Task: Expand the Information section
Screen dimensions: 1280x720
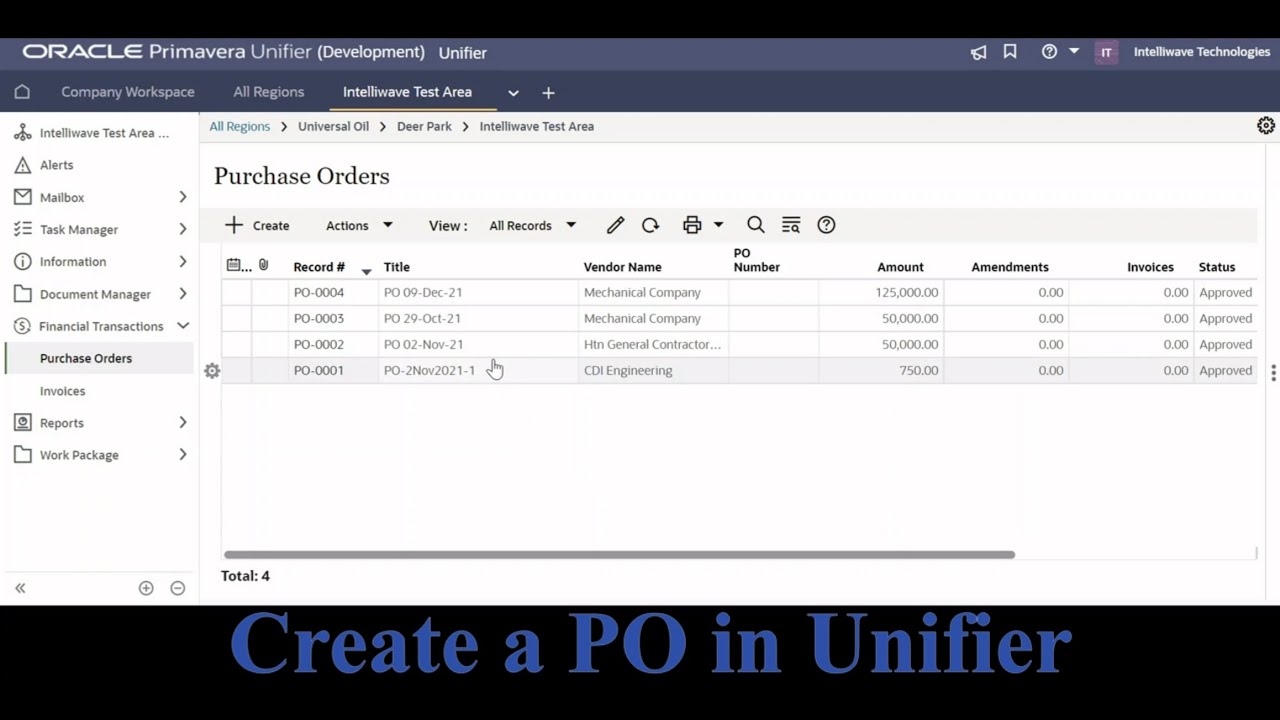Action: (x=183, y=261)
